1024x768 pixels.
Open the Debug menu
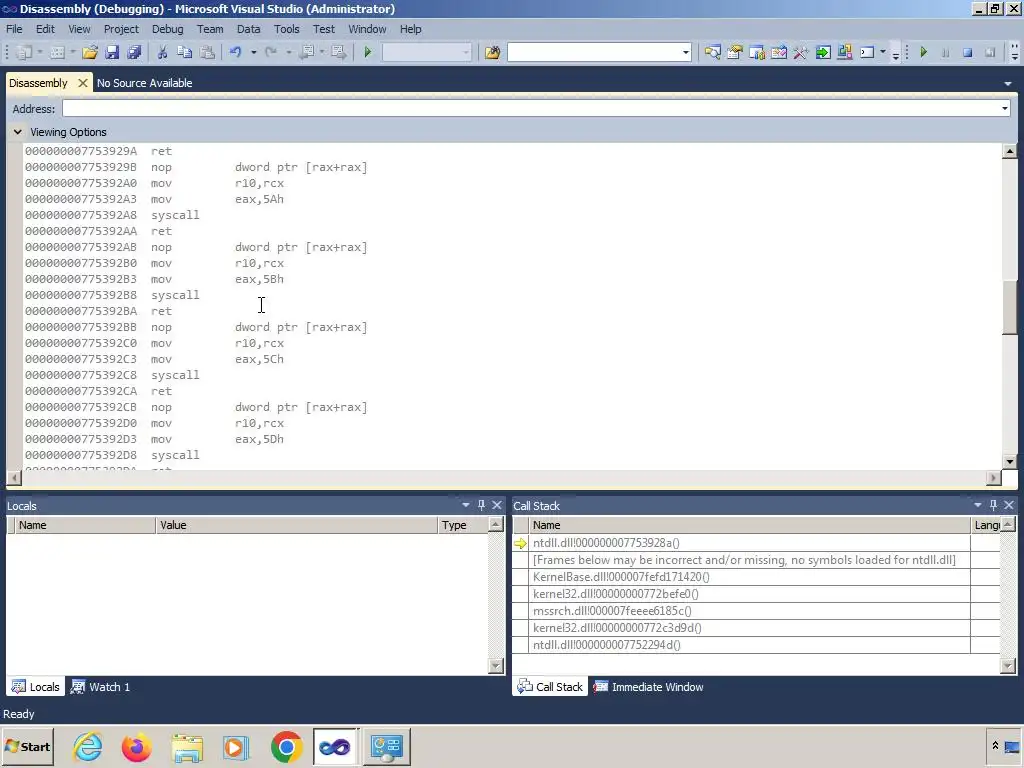click(168, 29)
